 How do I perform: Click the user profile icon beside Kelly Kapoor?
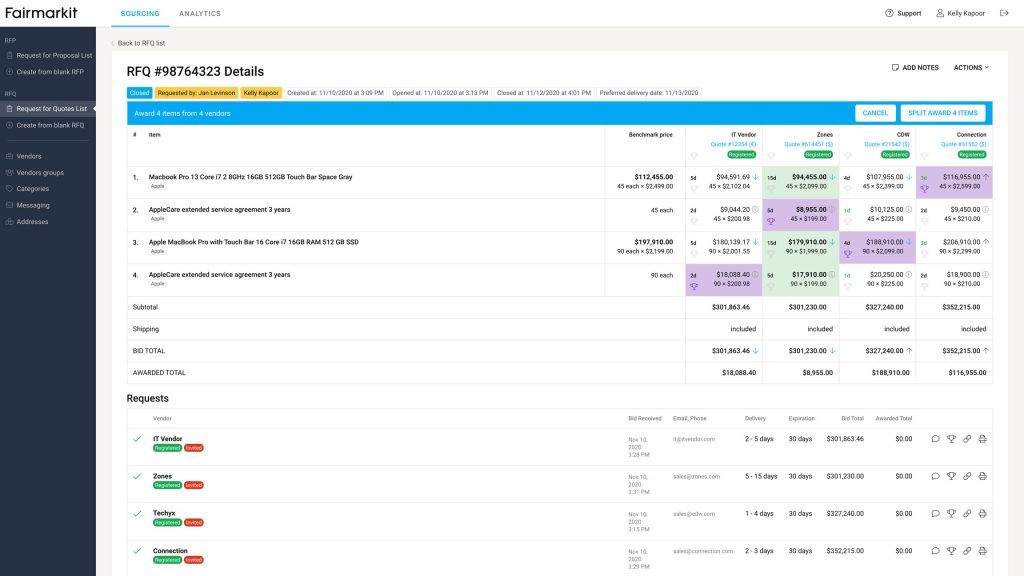[x=940, y=13]
